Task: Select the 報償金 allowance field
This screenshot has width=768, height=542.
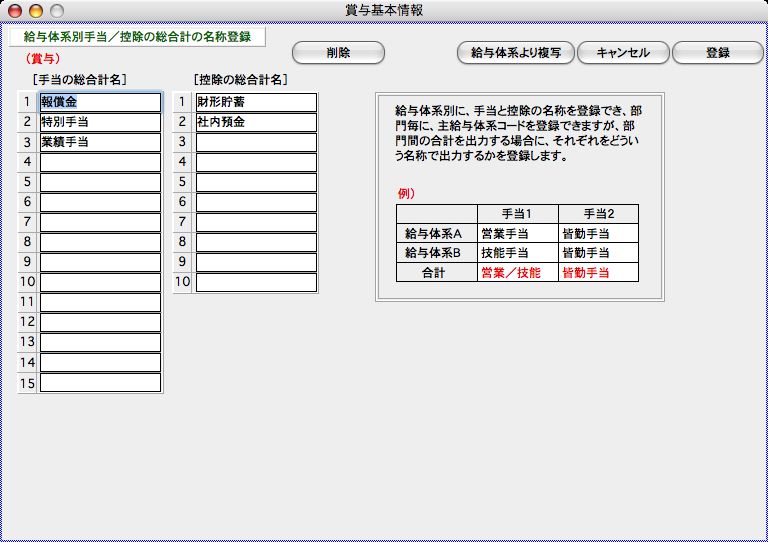Action: click(x=100, y=102)
